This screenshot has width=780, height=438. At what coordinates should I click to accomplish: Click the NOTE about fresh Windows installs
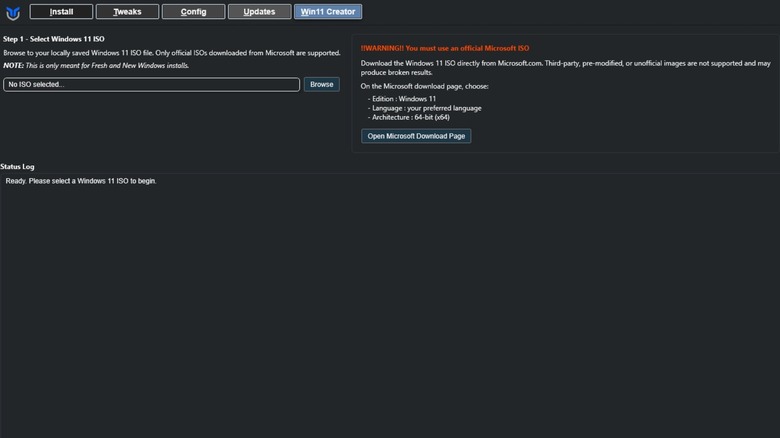(96, 66)
